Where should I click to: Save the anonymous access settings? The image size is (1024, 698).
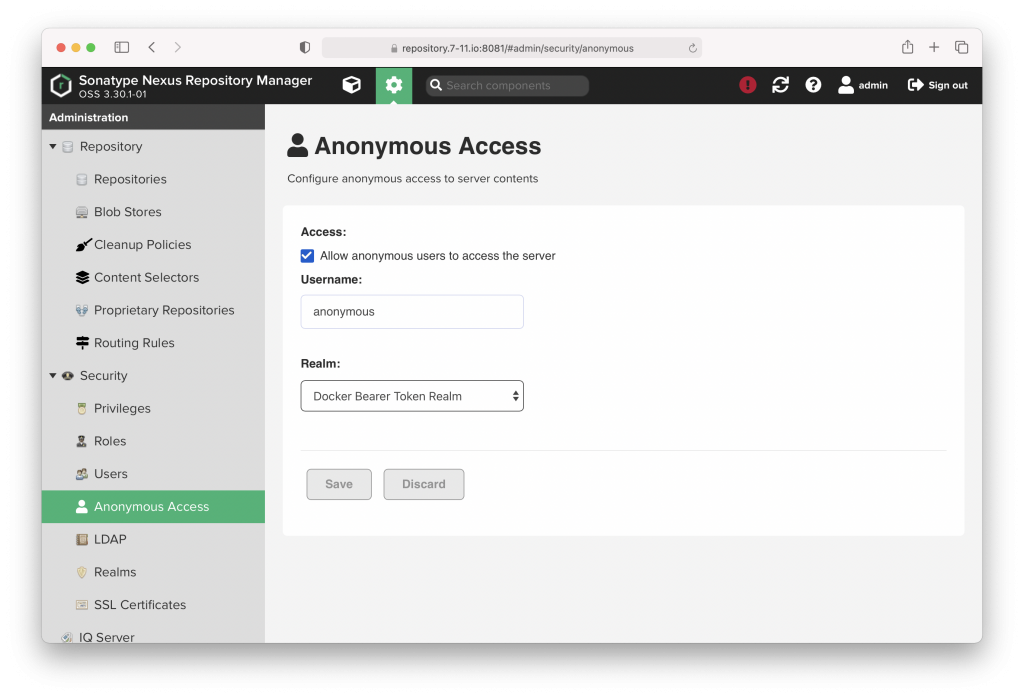tap(338, 484)
